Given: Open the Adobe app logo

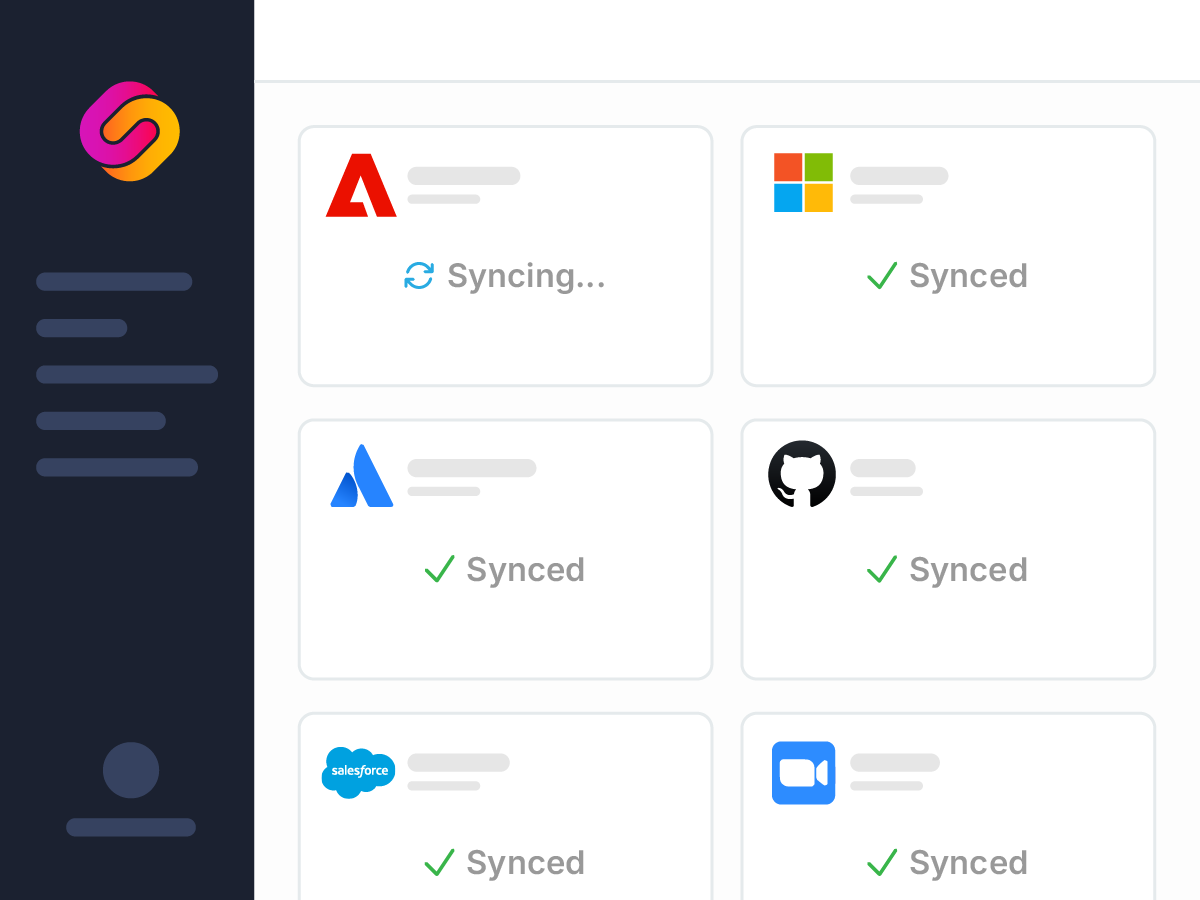Looking at the screenshot, I should pos(361,185).
